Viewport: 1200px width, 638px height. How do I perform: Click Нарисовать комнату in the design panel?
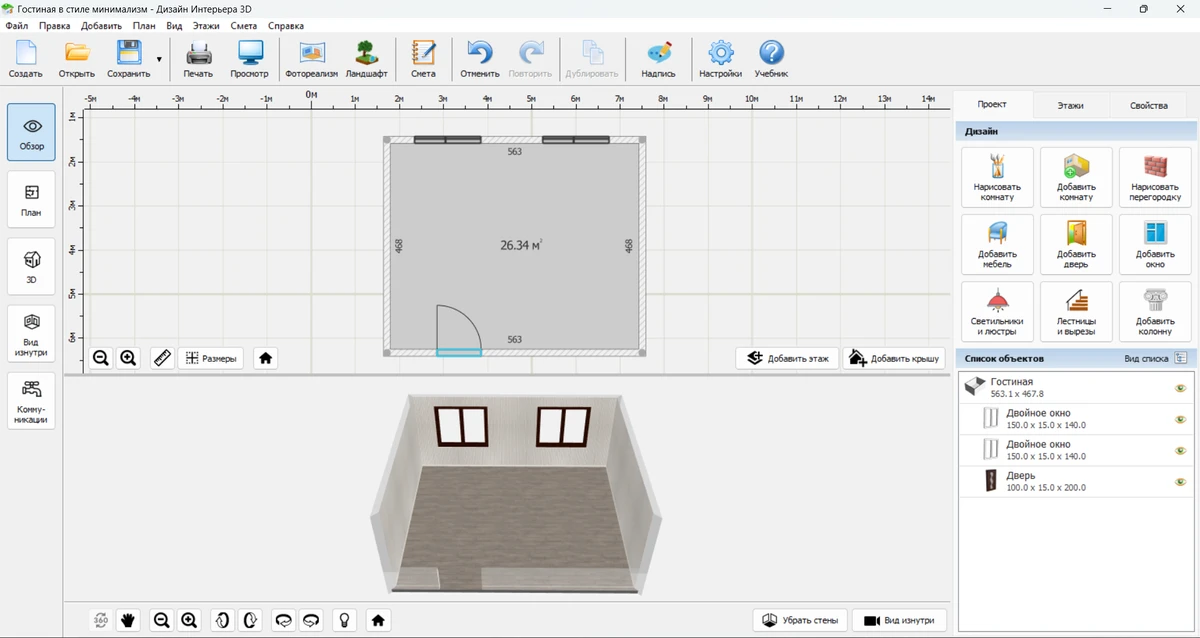coord(997,178)
